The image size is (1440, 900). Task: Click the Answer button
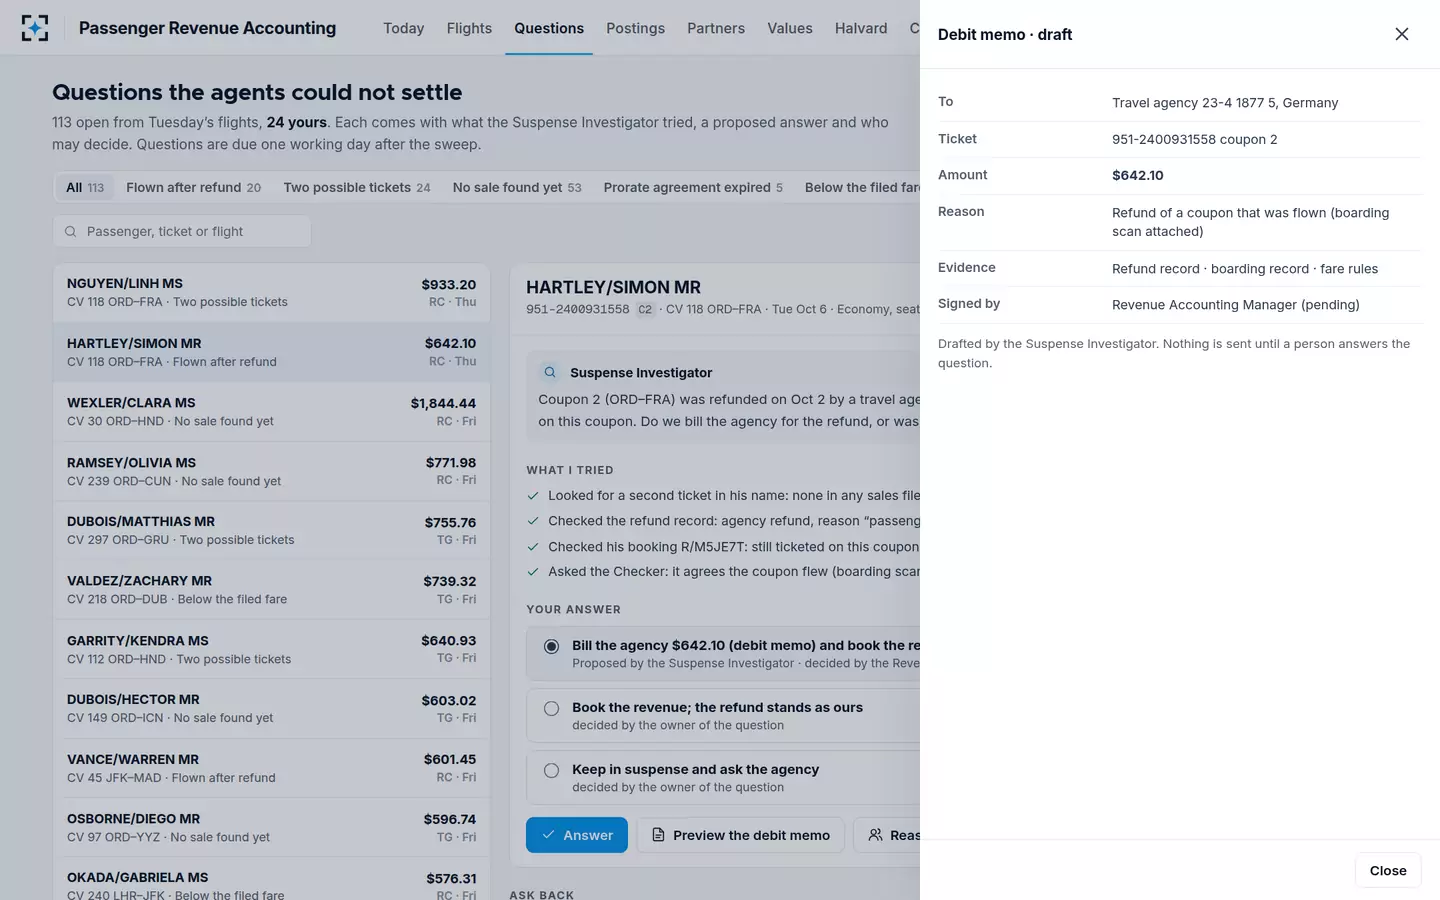pyautogui.click(x=577, y=835)
